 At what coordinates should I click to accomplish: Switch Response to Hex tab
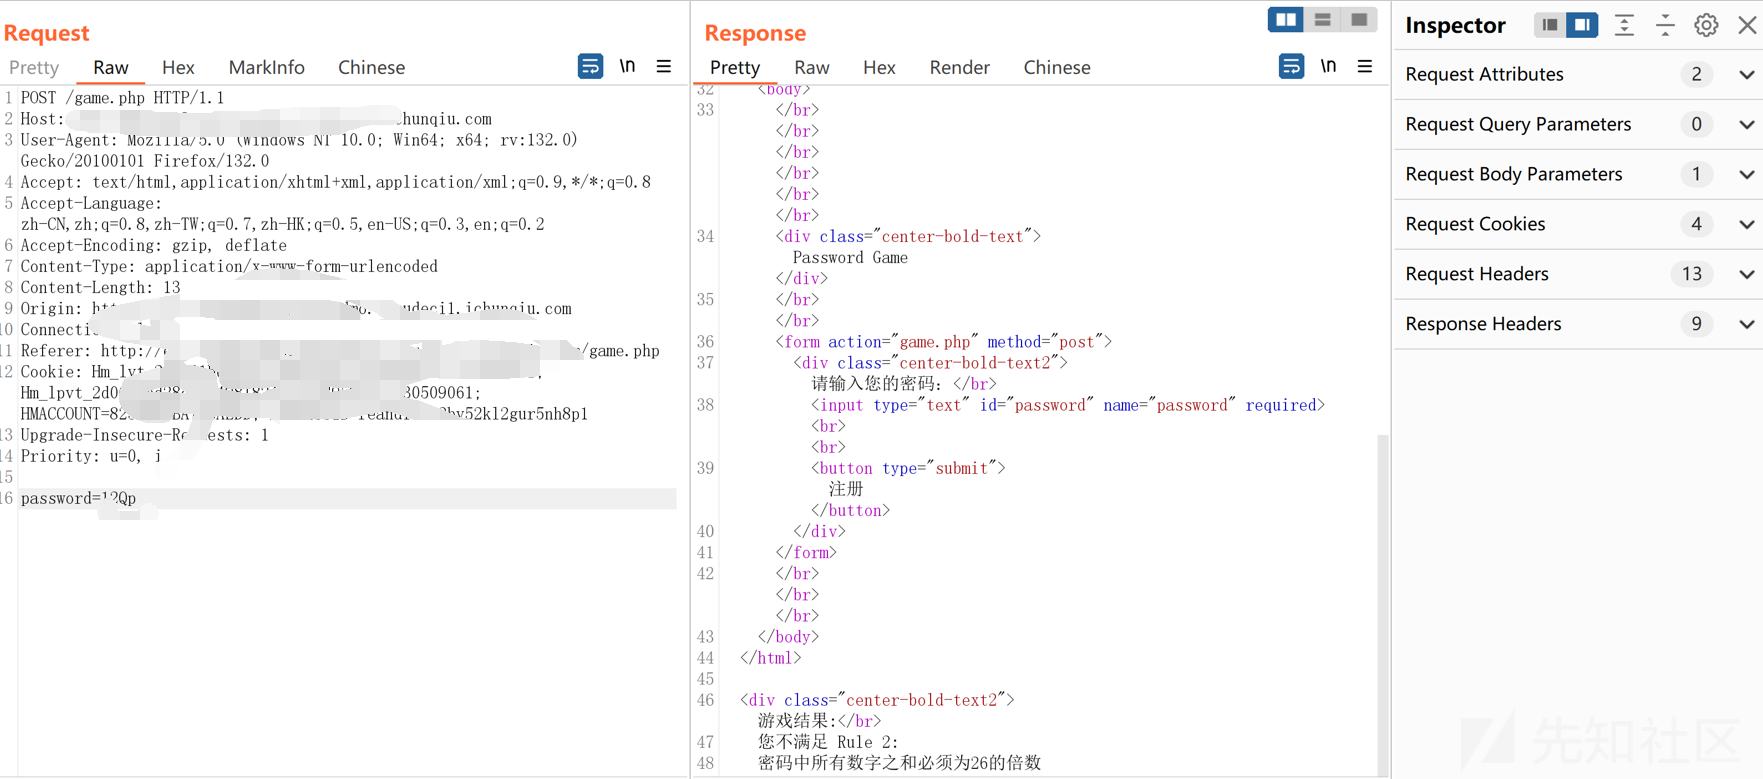879,67
